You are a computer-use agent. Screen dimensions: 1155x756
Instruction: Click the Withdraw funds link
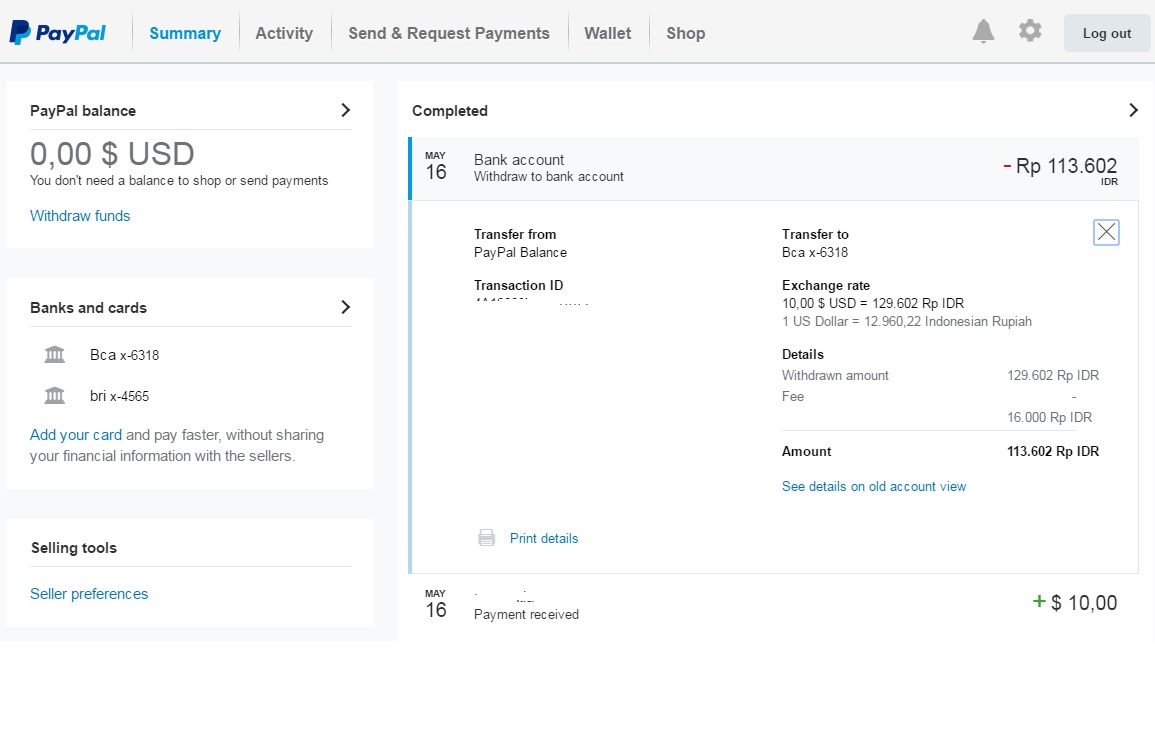tap(80, 216)
